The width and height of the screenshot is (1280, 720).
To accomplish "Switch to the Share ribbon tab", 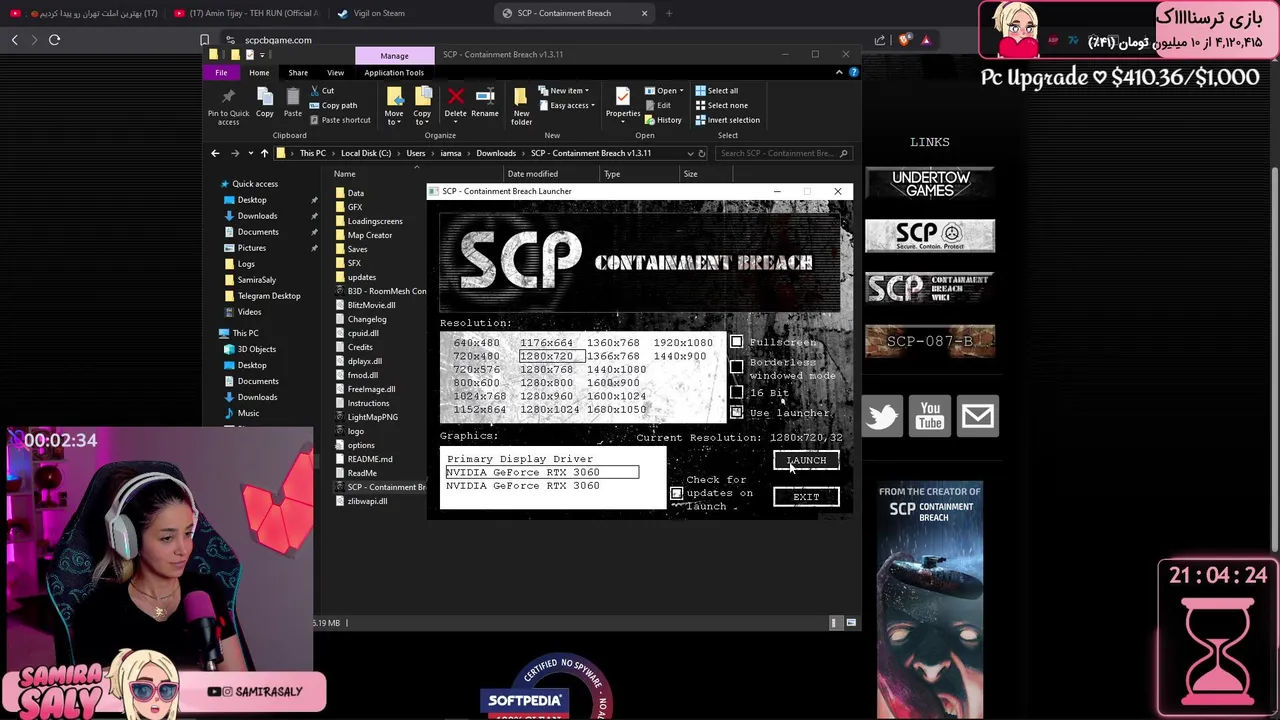I will click(x=298, y=72).
